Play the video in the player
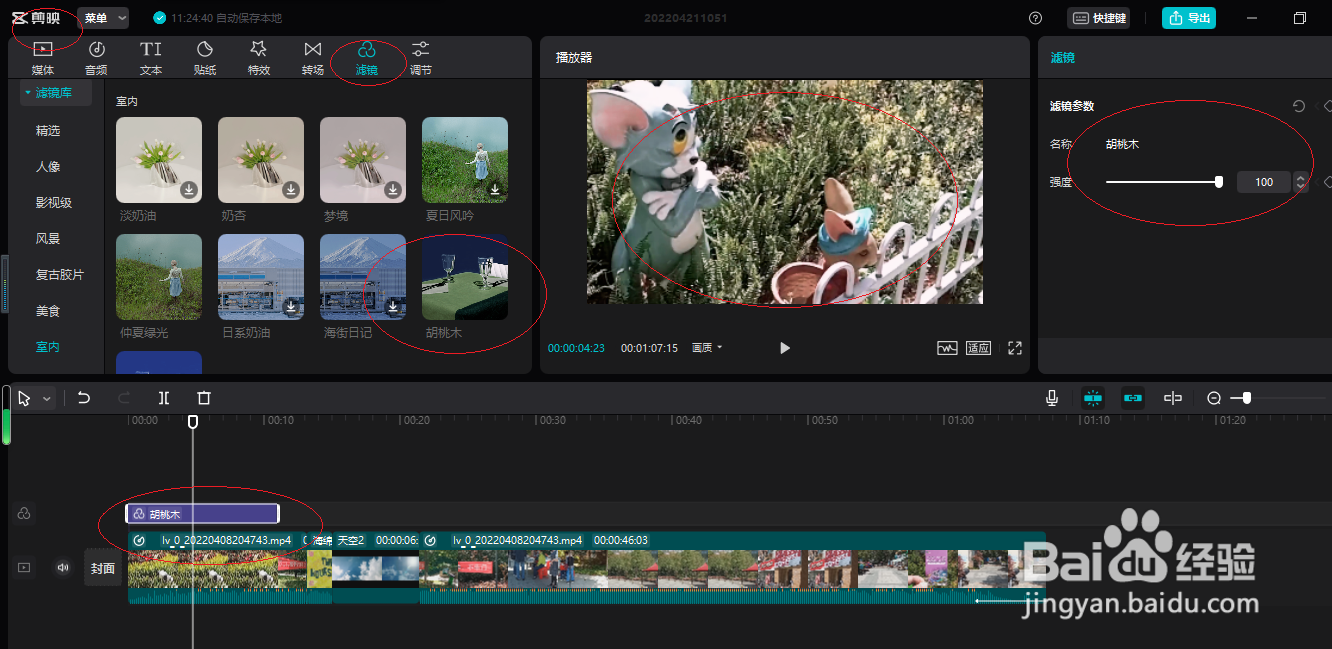Viewport: 1332px width, 649px height. point(785,348)
